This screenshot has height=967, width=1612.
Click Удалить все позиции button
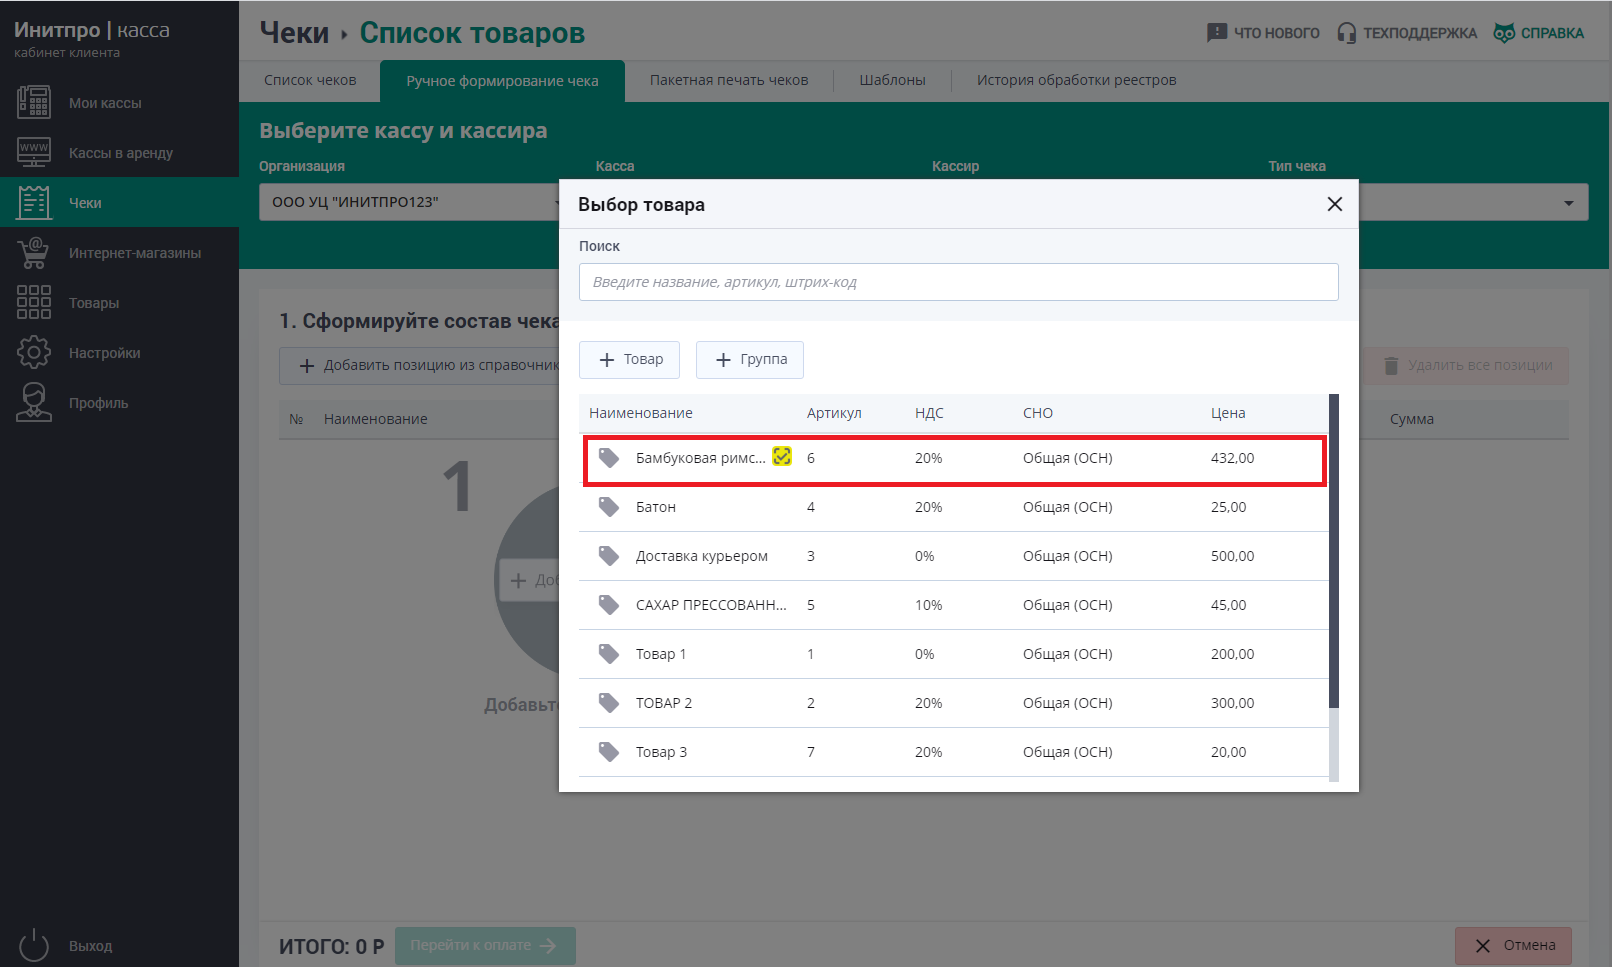[x=1466, y=366]
